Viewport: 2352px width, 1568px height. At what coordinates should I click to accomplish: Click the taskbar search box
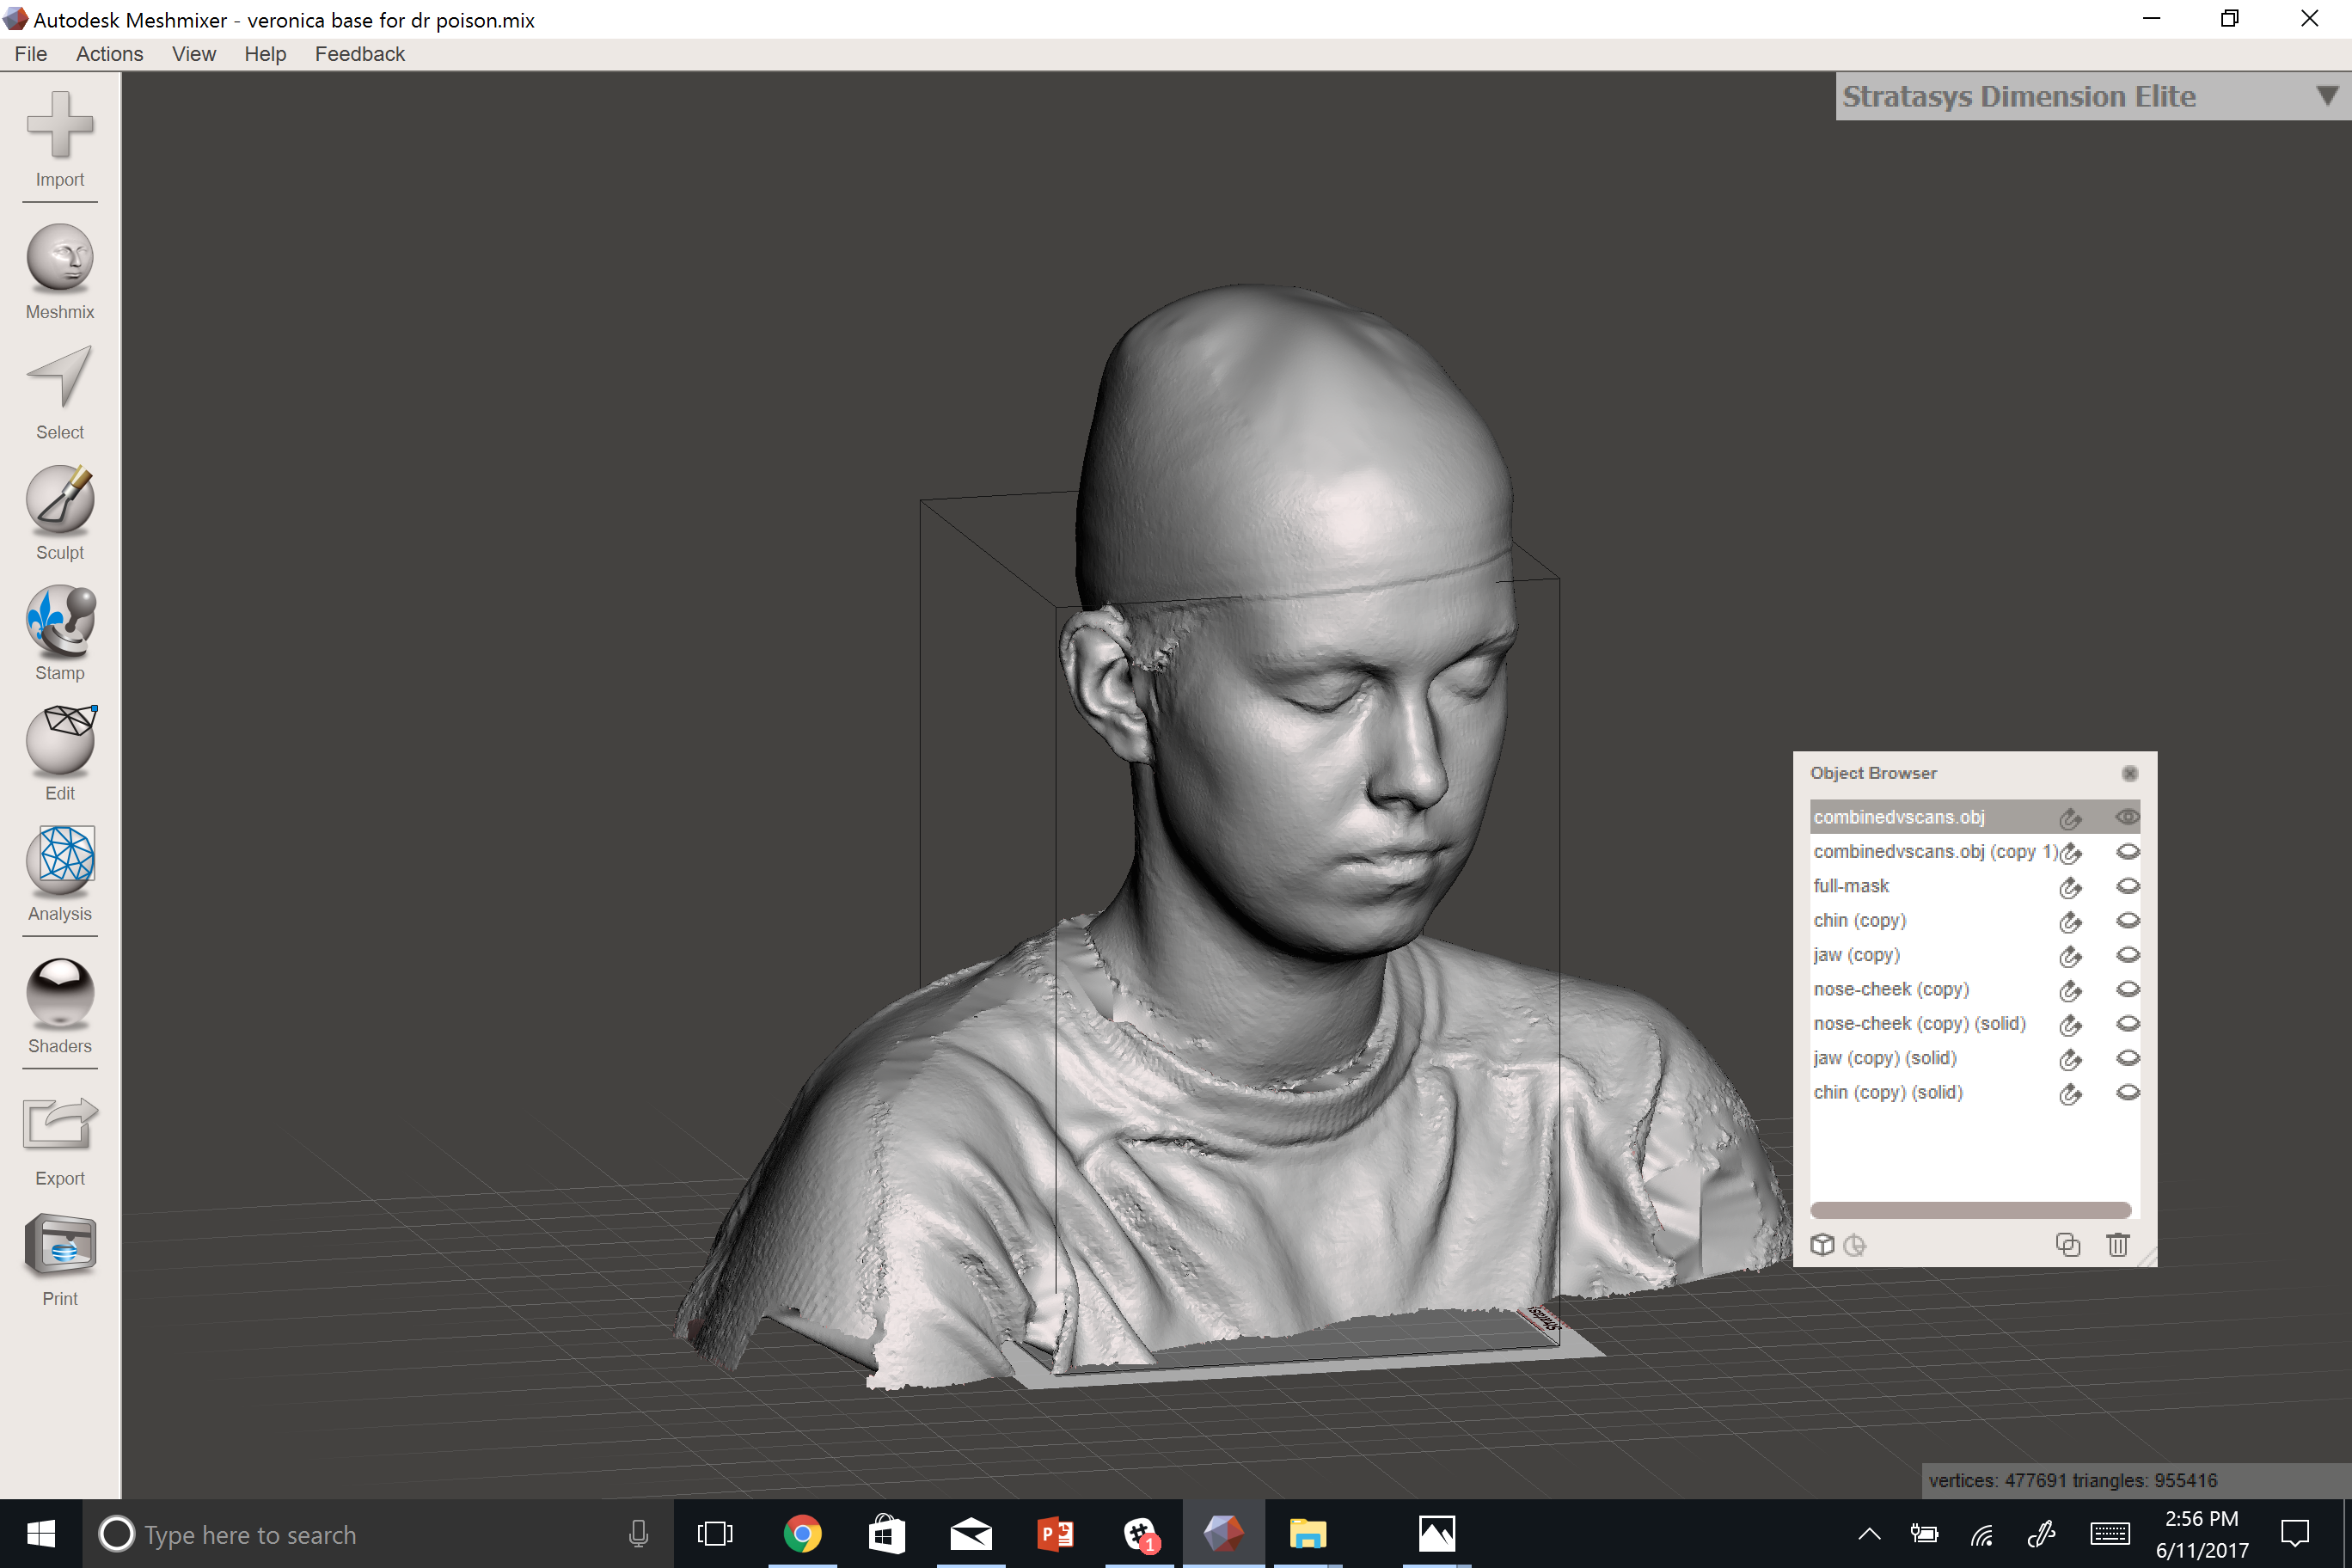tap(378, 1534)
